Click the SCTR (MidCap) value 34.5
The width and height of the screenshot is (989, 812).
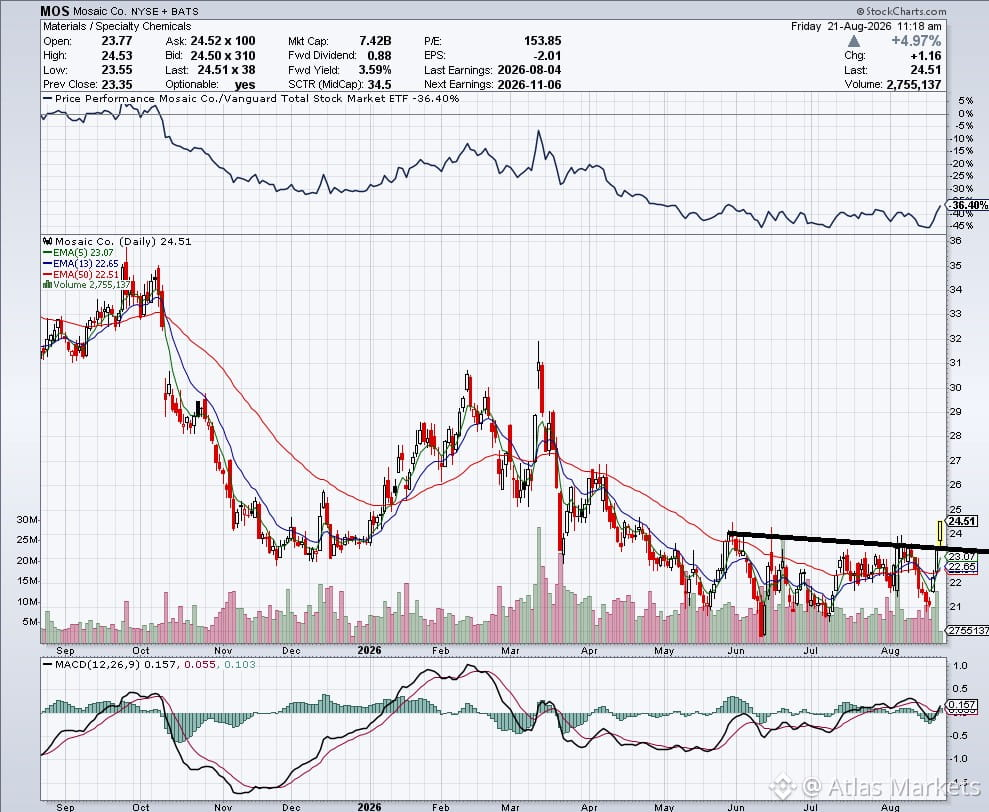click(x=379, y=84)
